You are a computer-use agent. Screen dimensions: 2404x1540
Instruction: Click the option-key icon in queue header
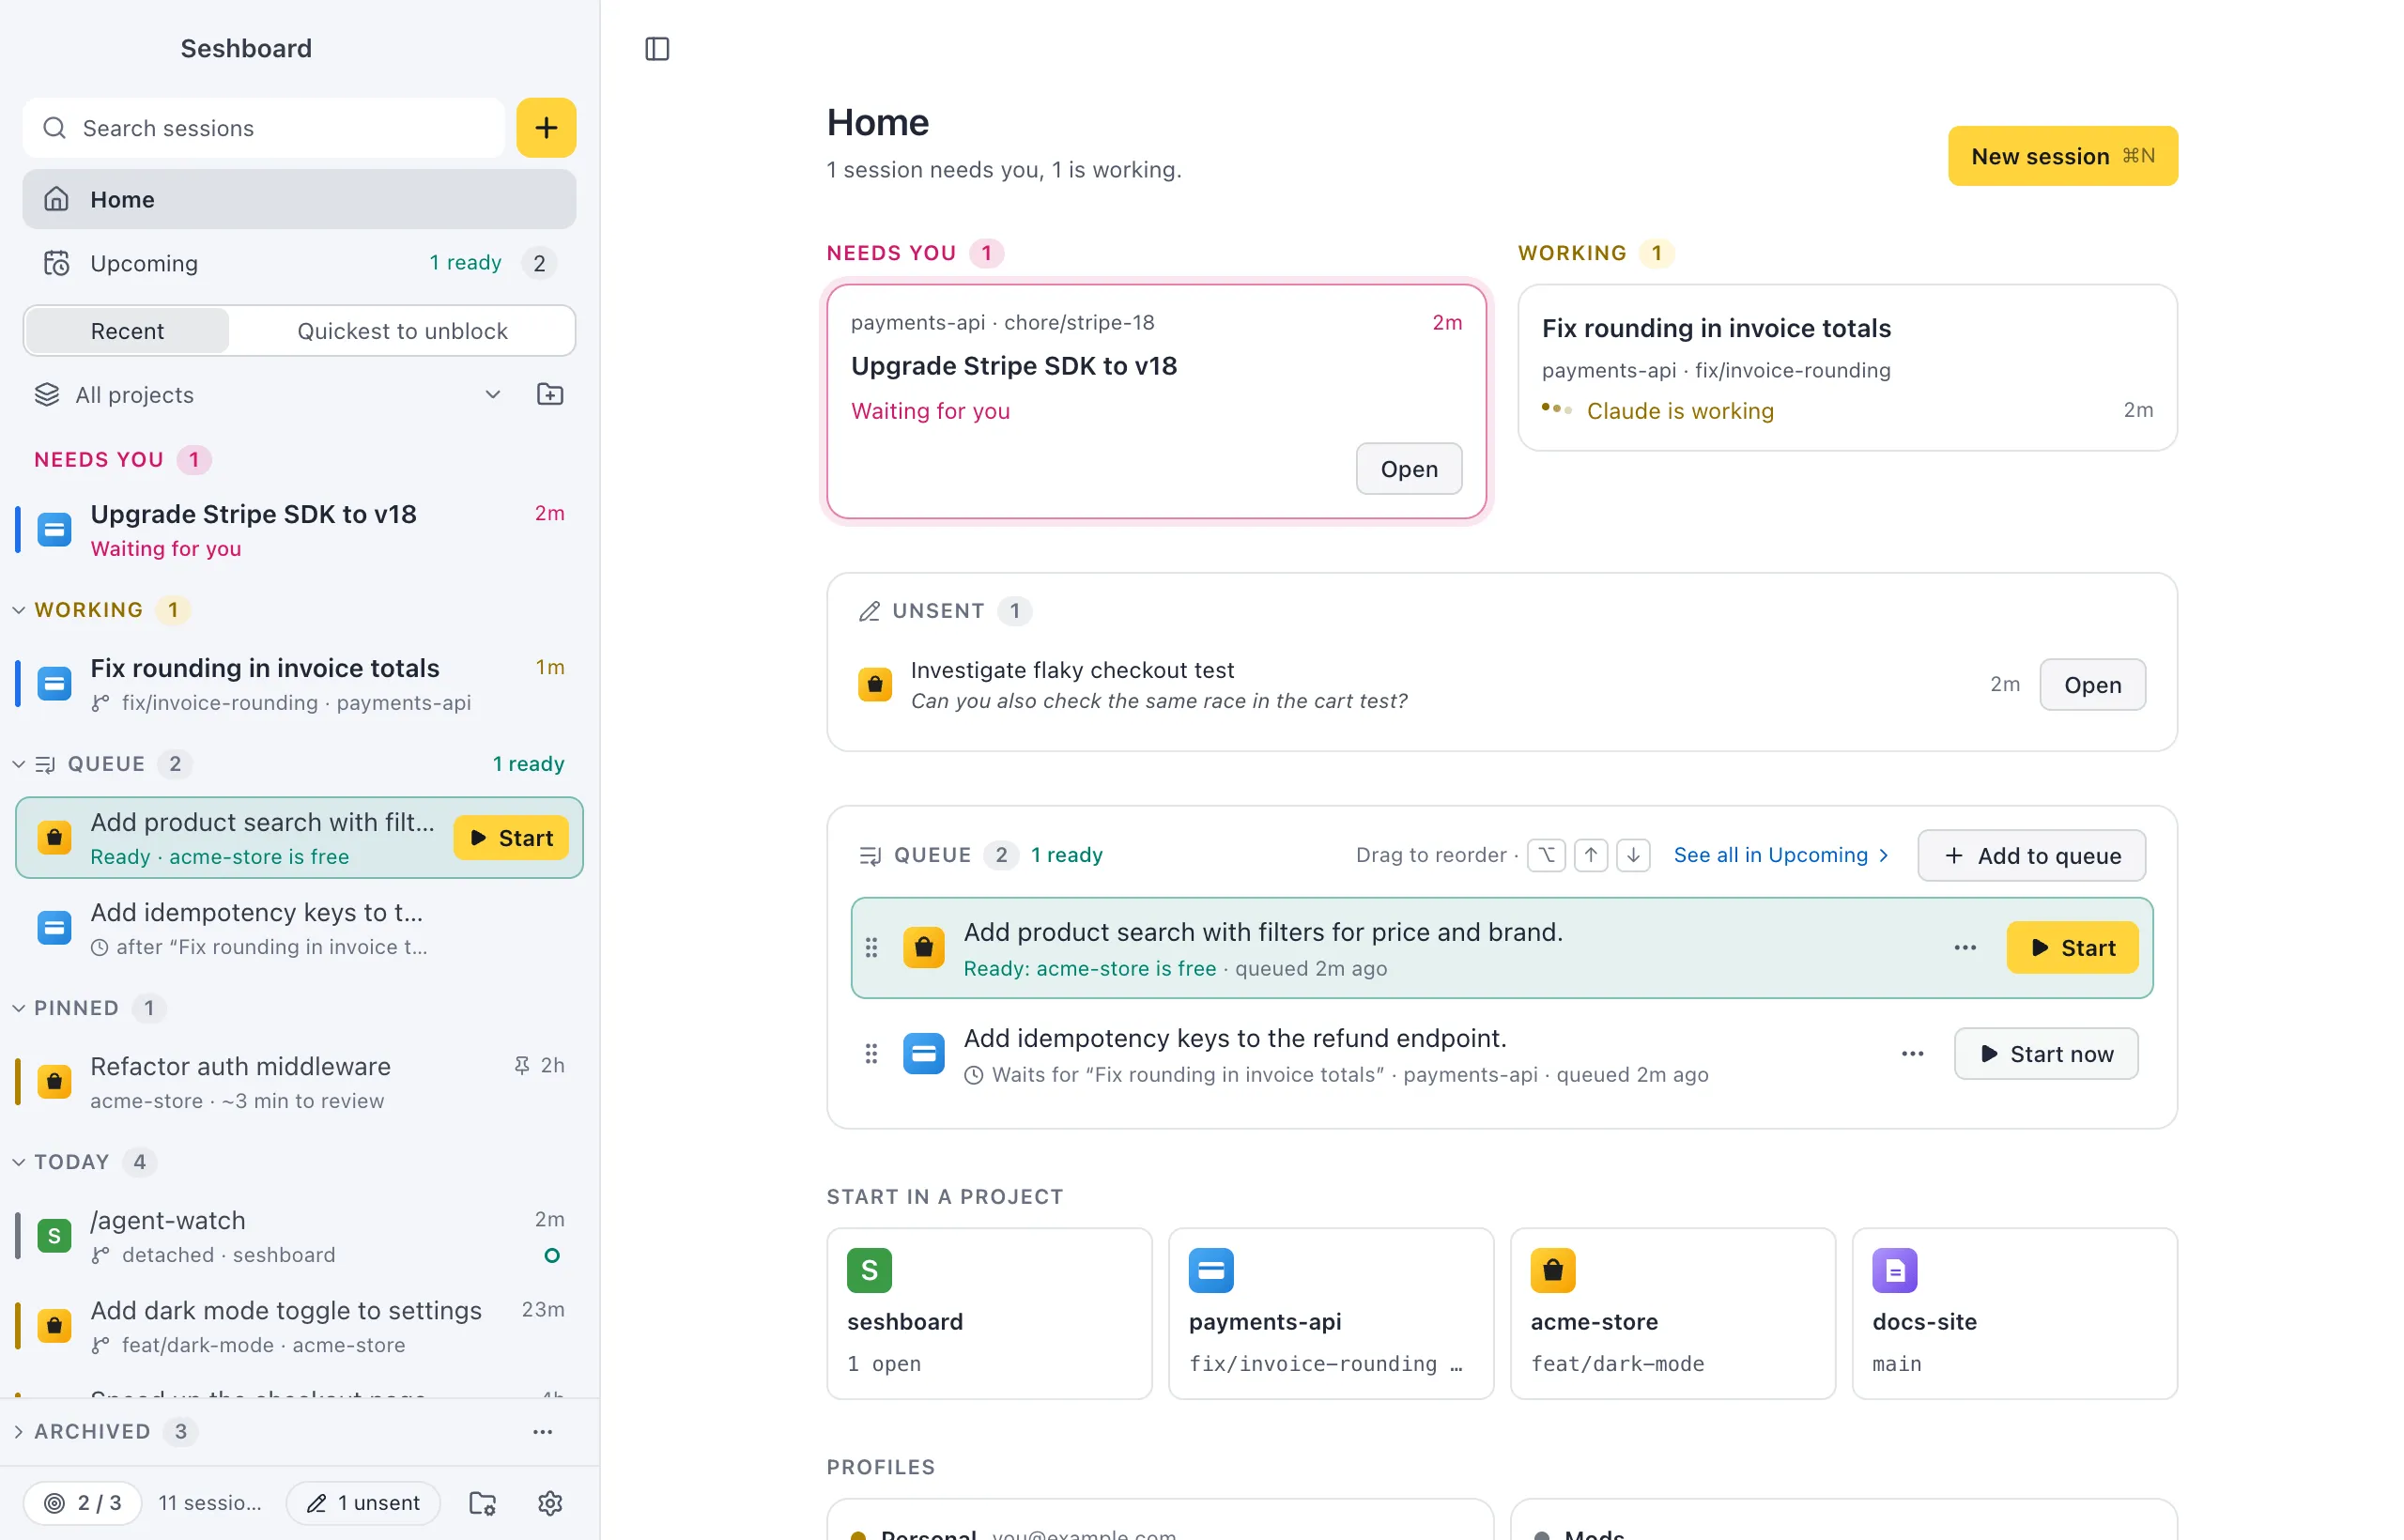click(x=1546, y=855)
